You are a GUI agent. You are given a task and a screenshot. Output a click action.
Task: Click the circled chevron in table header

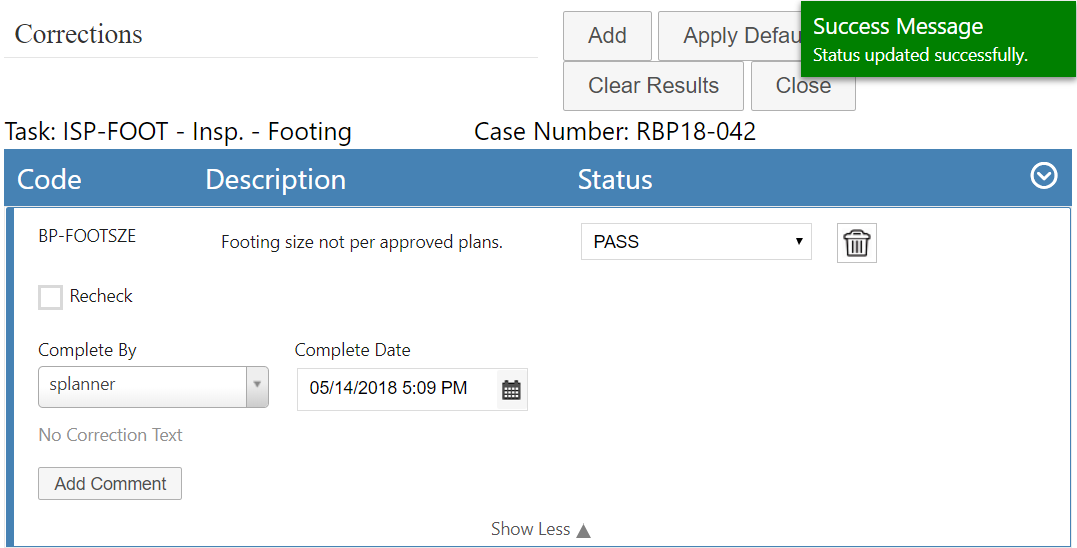(1043, 176)
